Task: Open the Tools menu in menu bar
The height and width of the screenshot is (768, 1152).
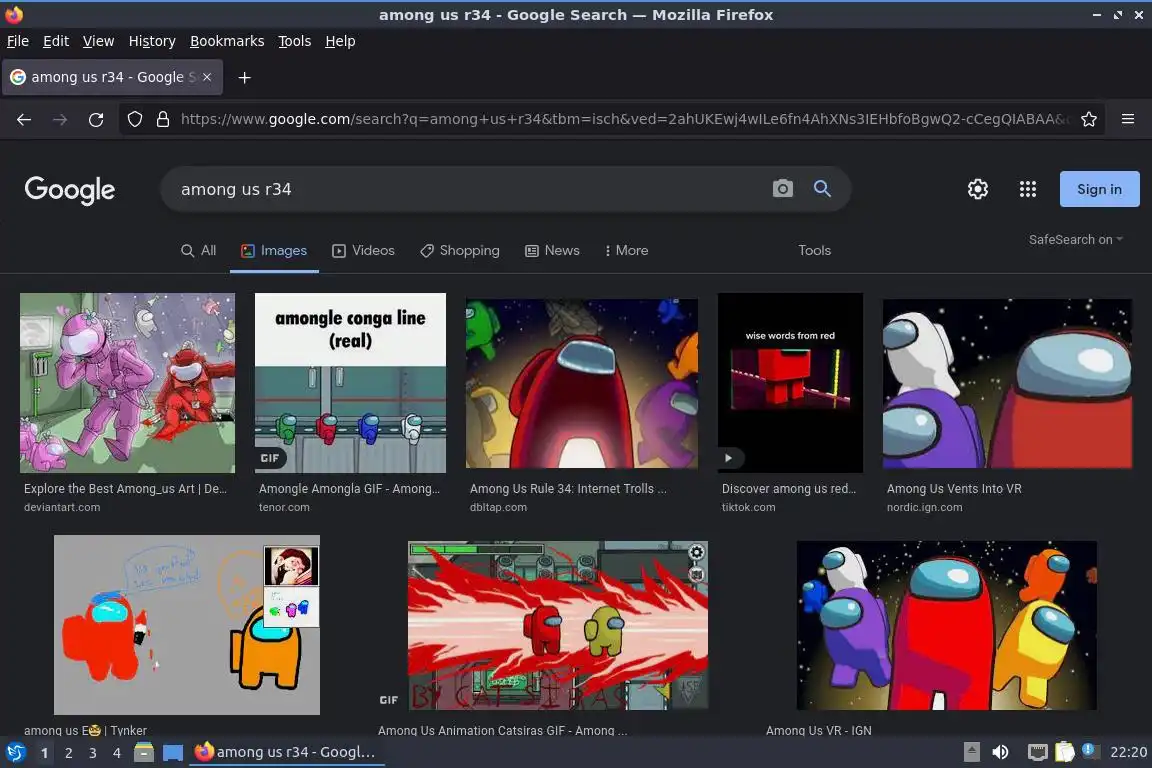Action: point(295,41)
